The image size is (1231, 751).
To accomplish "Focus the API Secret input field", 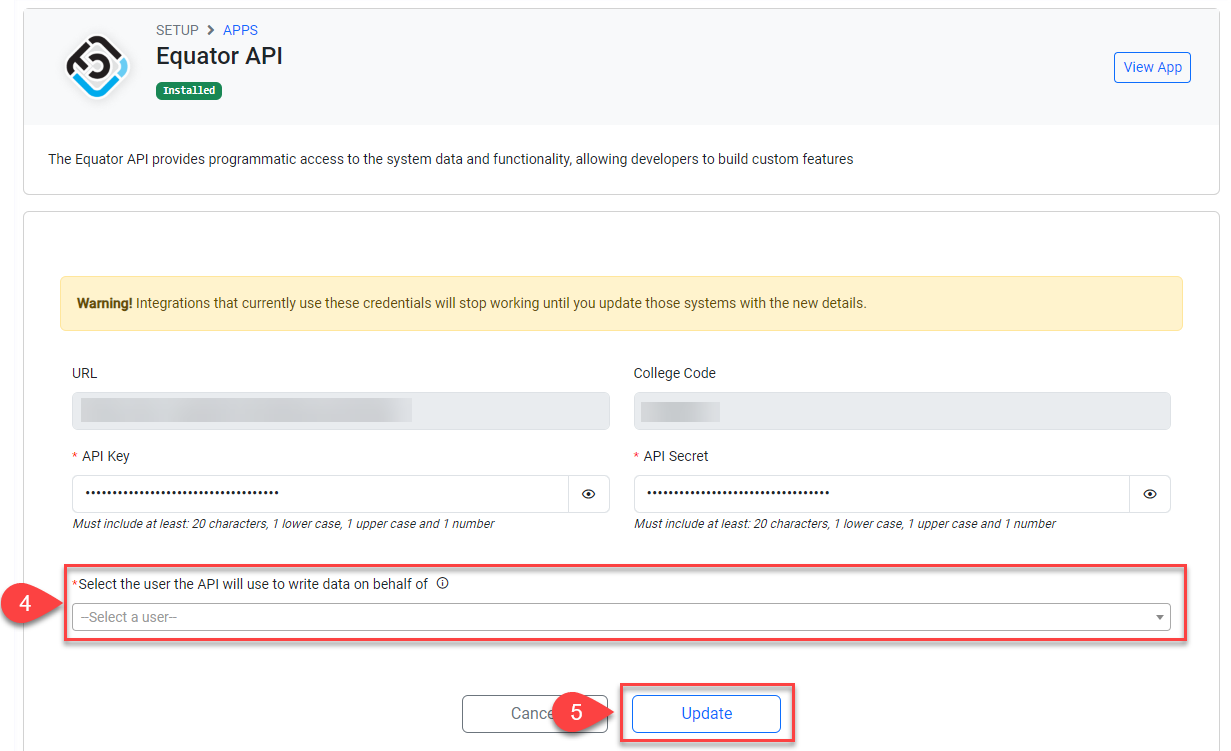I will point(882,494).
